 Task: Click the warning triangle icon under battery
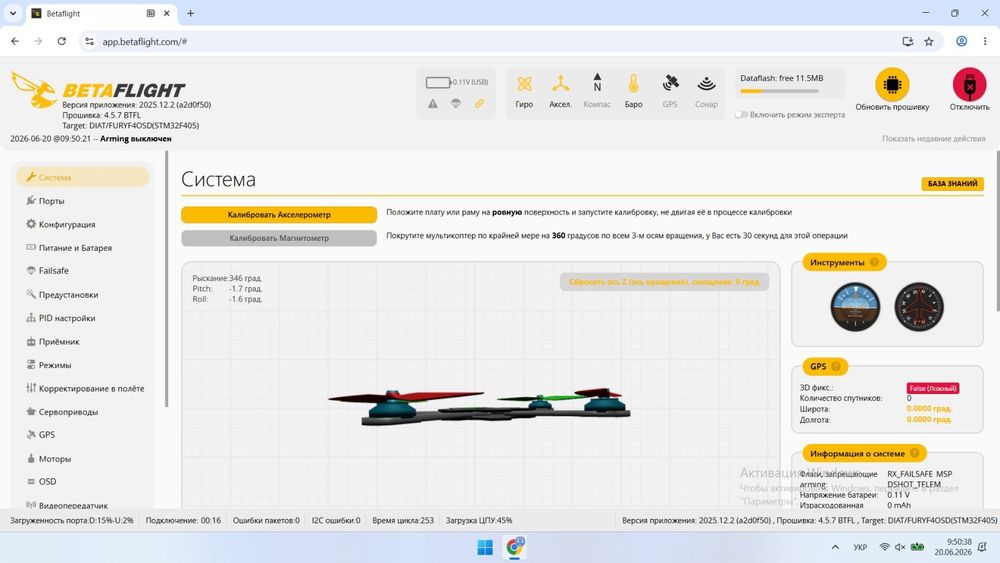pos(432,103)
